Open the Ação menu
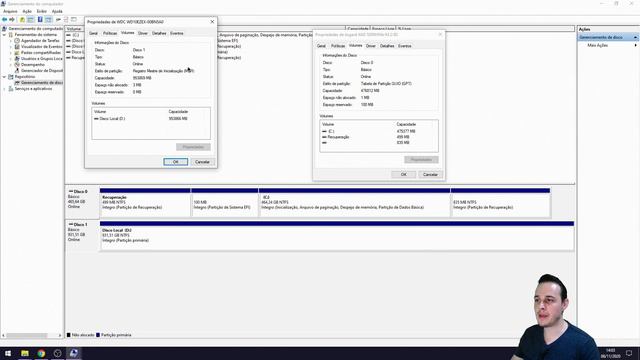Viewport: 640px width, 360px height. 27,11
